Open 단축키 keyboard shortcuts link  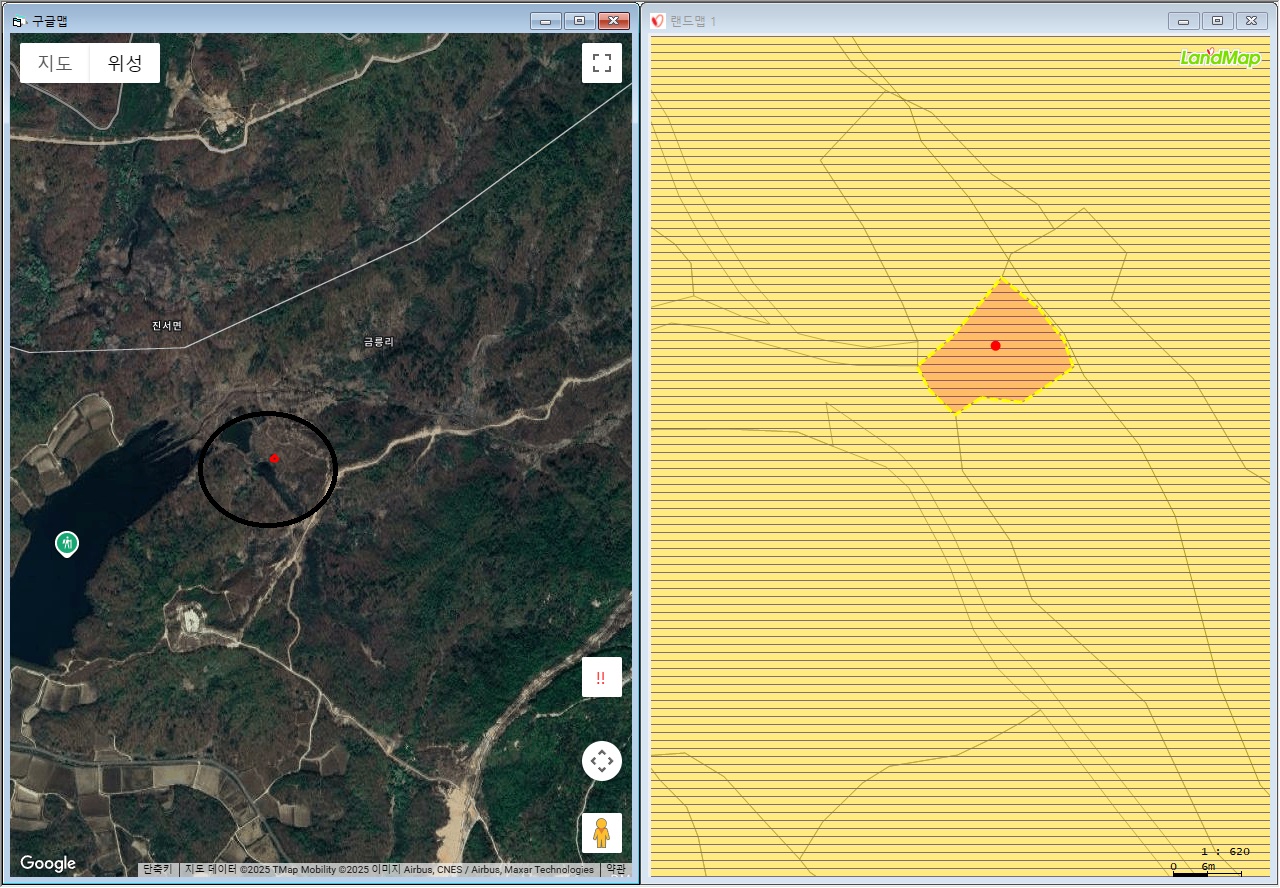pyautogui.click(x=158, y=870)
